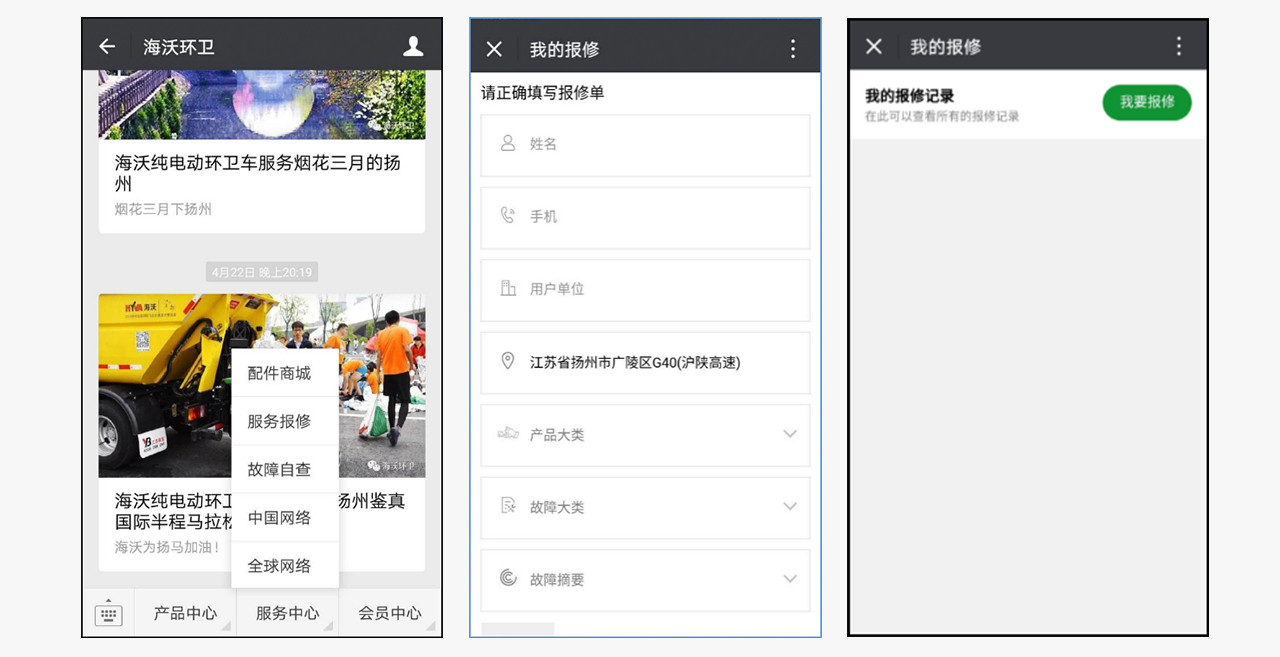The image size is (1280, 657).
Task: Open the 产品中心 bottom menu
Action: 185,613
